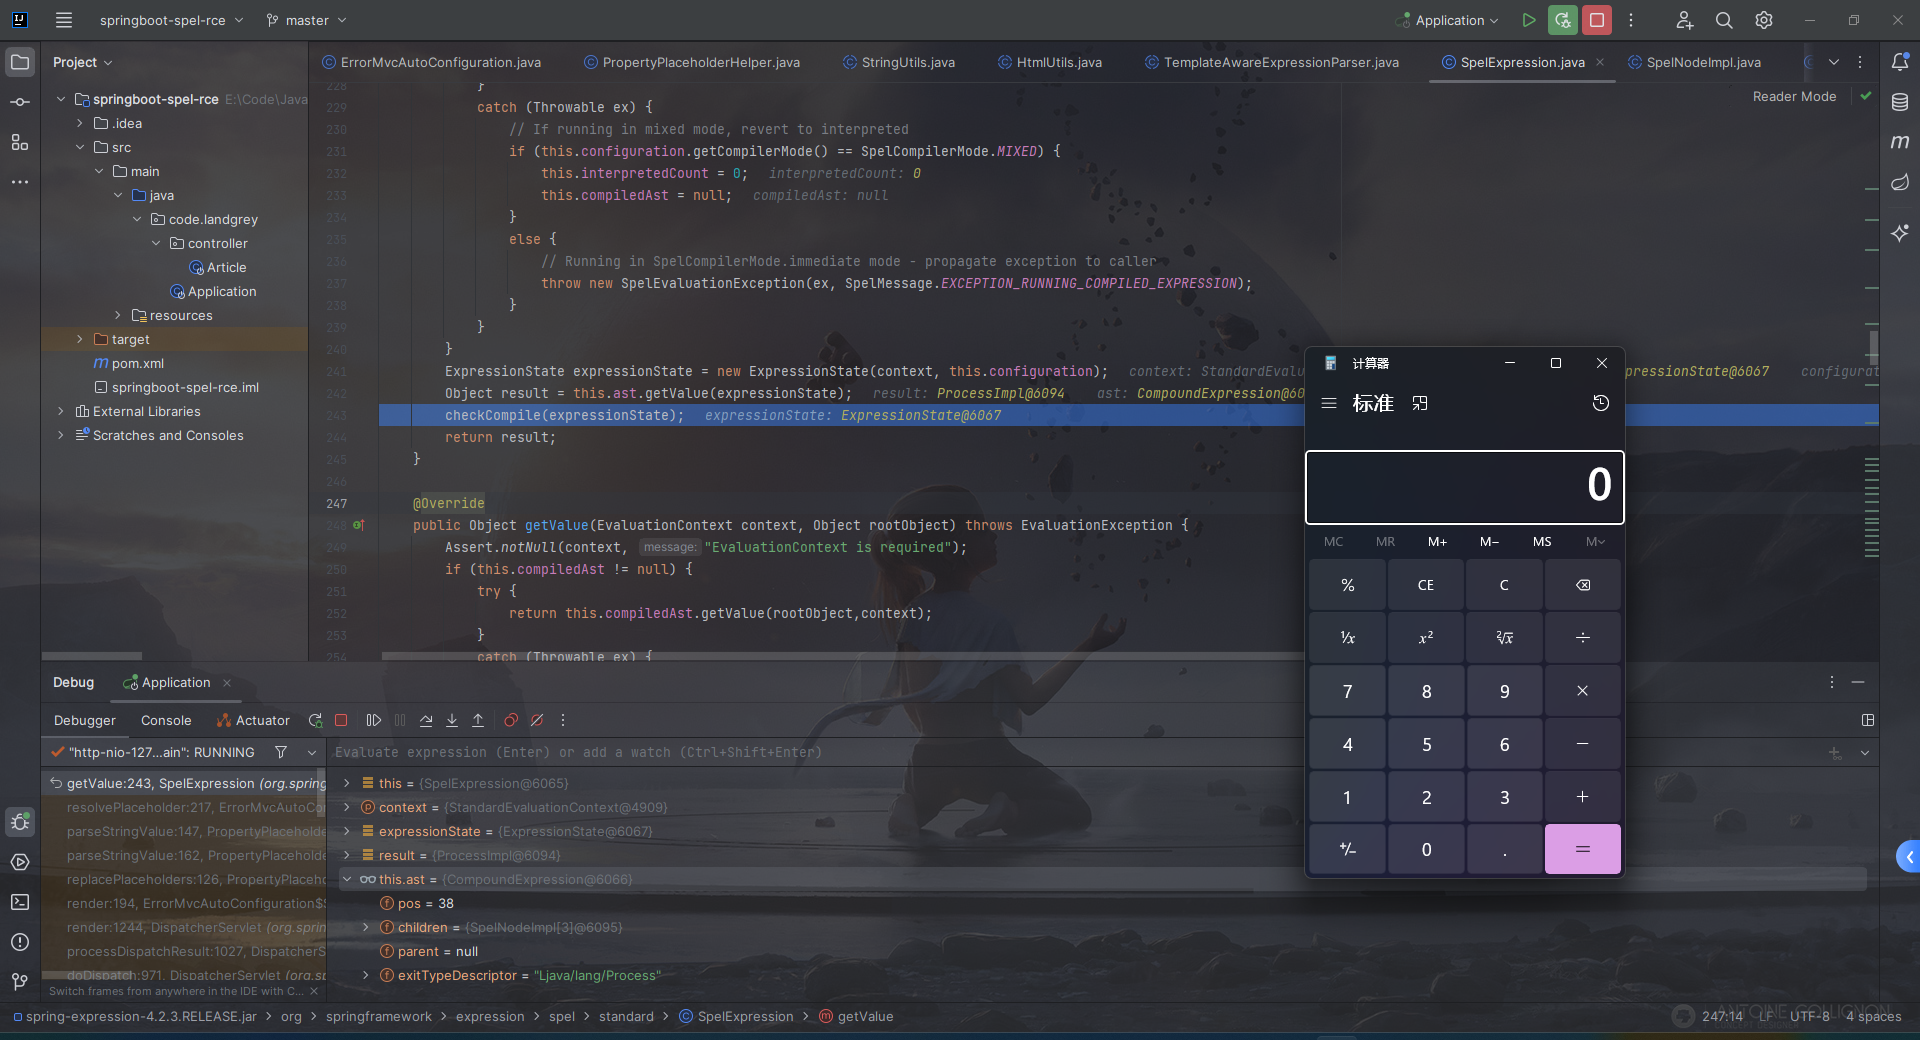Image resolution: width=1920 pixels, height=1040 pixels.
Task: Run the Application configuration
Action: (x=1528, y=20)
